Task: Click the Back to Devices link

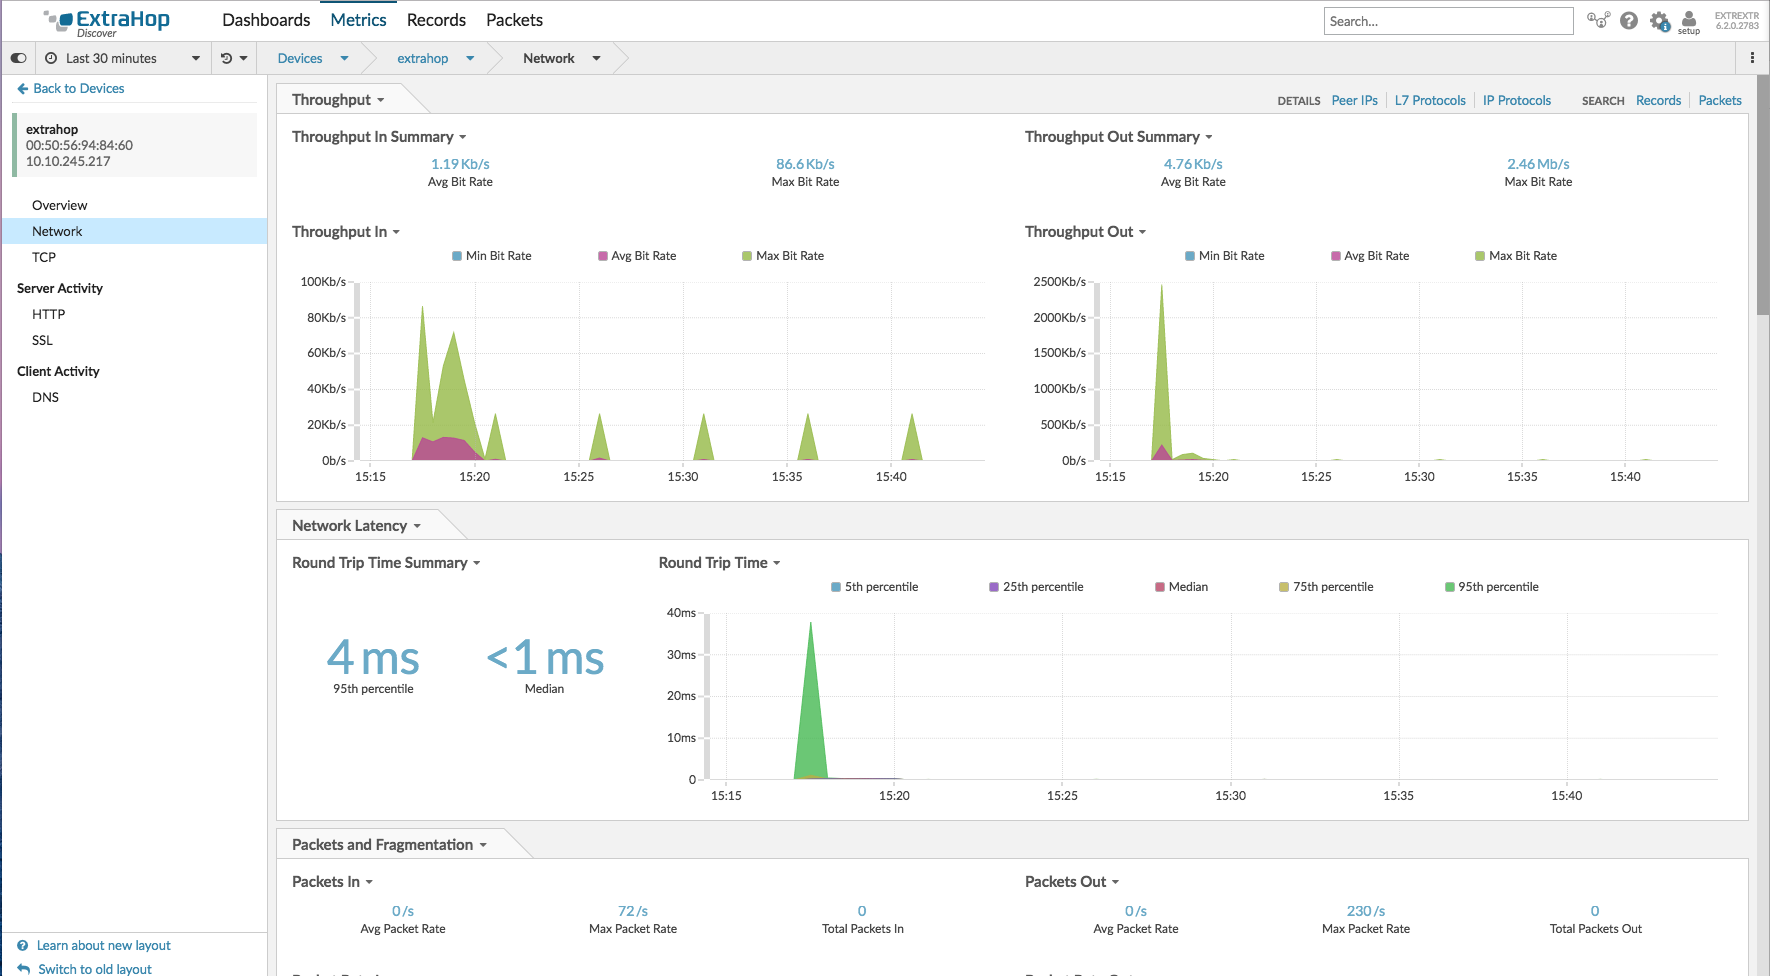Action: click(79, 89)
